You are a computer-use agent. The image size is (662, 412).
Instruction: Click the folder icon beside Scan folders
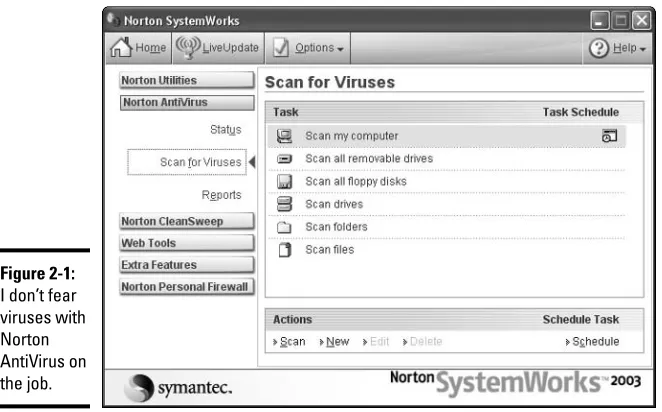284,227
